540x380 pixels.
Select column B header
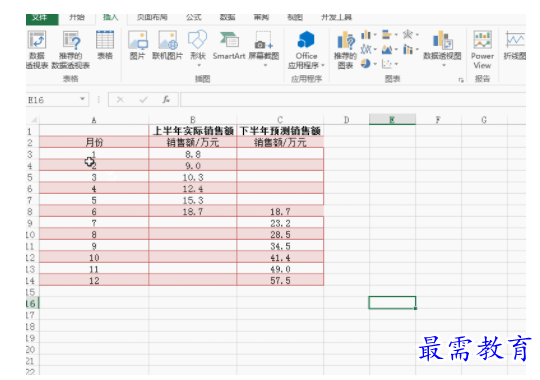pos(193,120)
